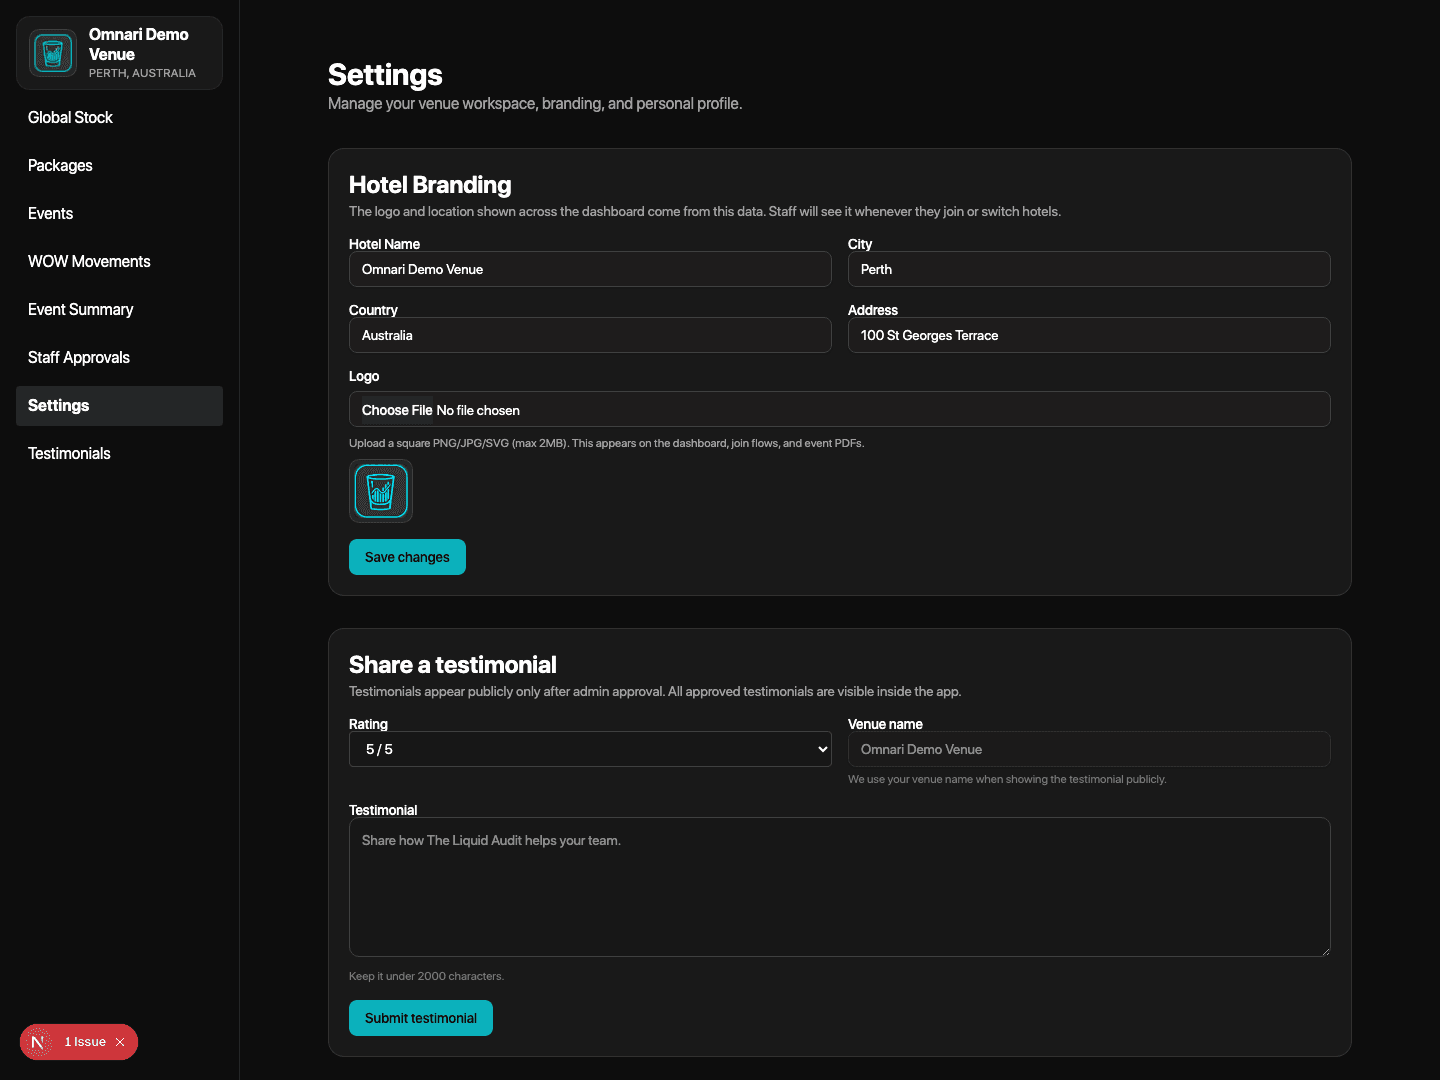Click into the City field
Screen dimensions: 1440x1080
pyautogui.click(x=1088, y=269)
